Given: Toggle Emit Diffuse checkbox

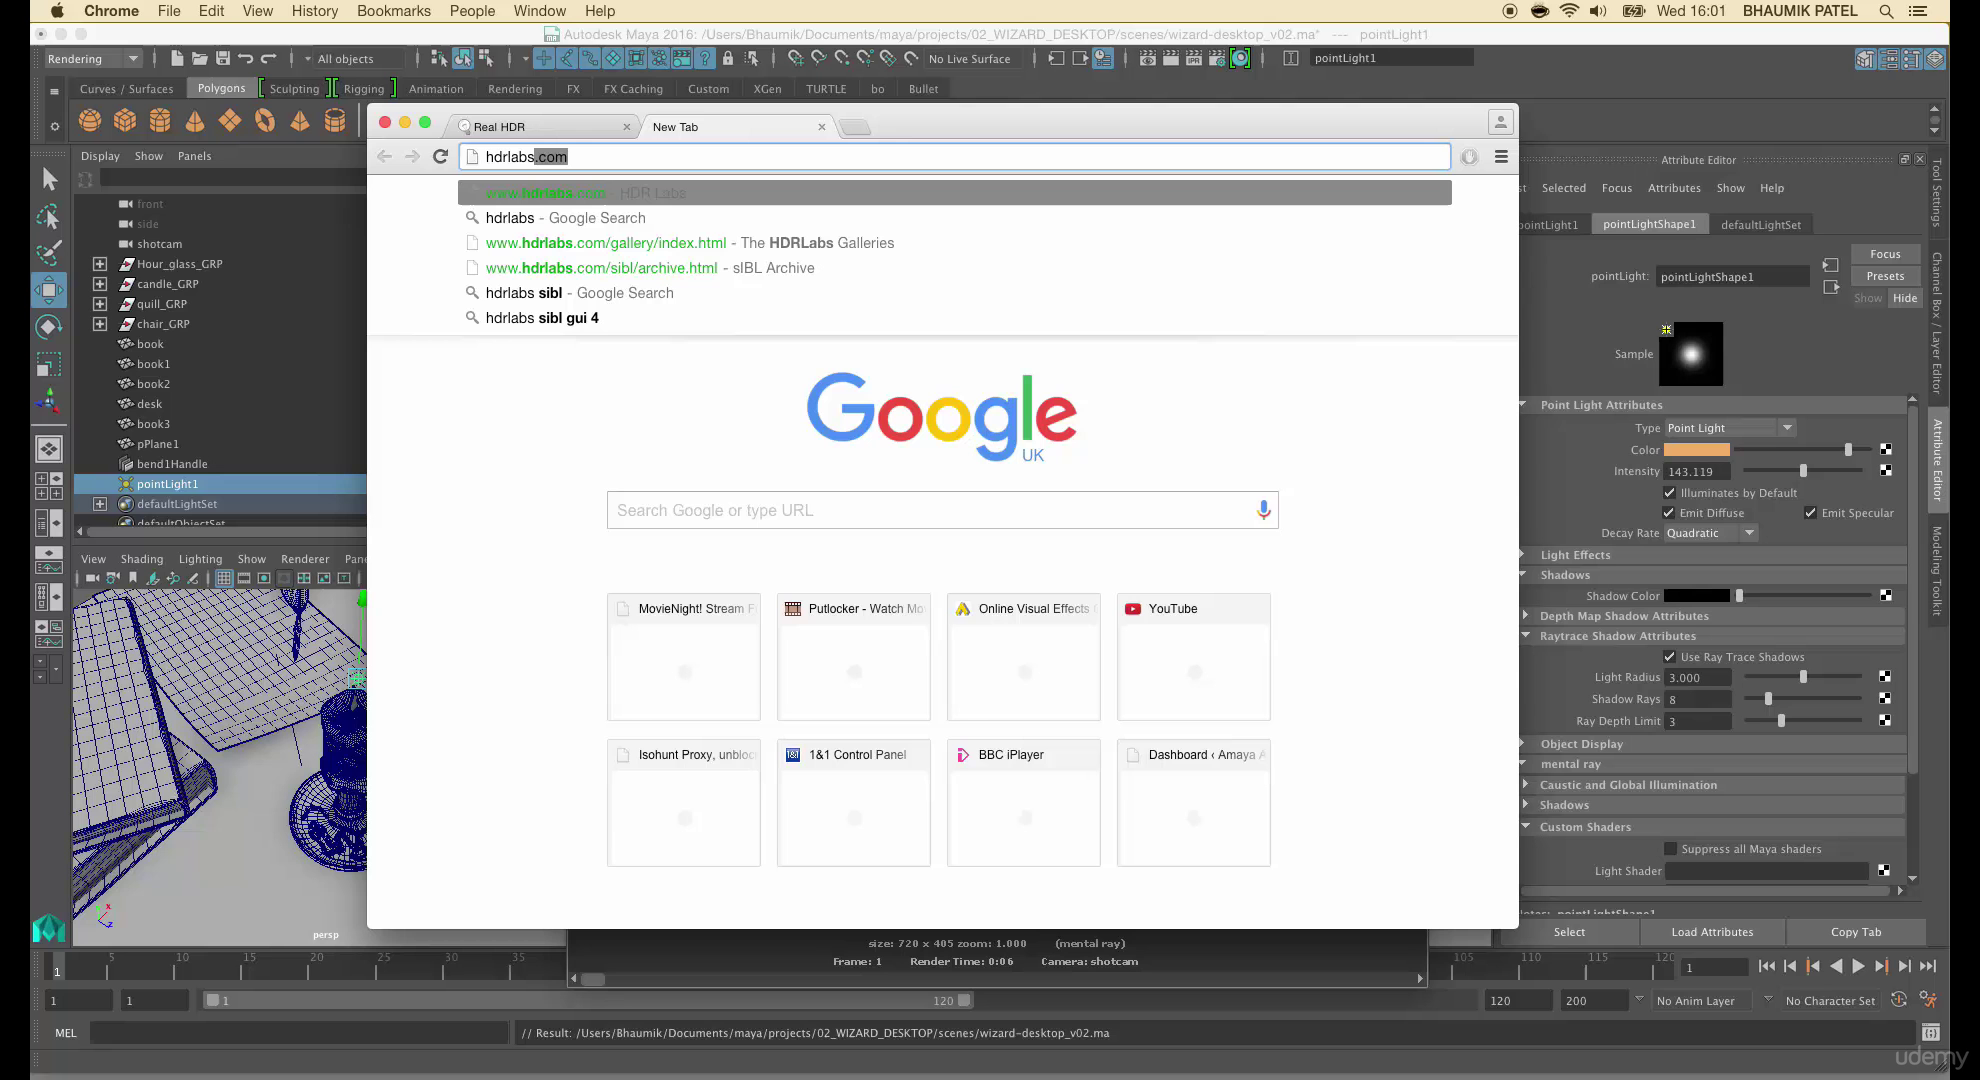Looking at the screenshot, I should pyautogui.click(x=1669, y=512).
